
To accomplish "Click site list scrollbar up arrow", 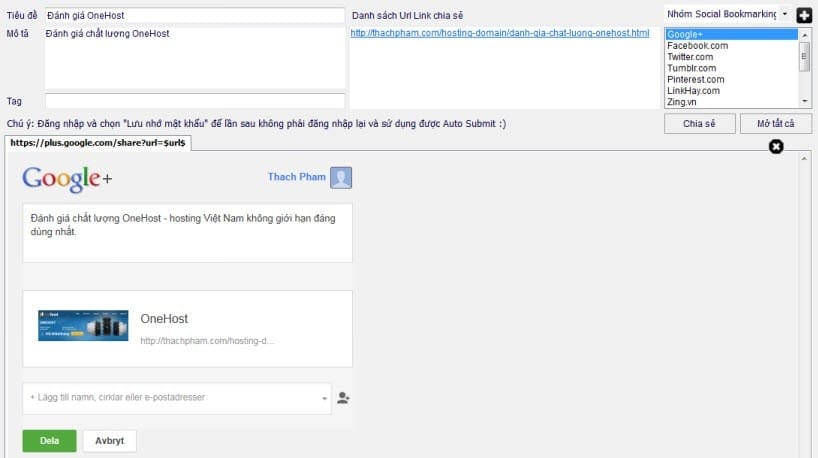I will [804, 35].
